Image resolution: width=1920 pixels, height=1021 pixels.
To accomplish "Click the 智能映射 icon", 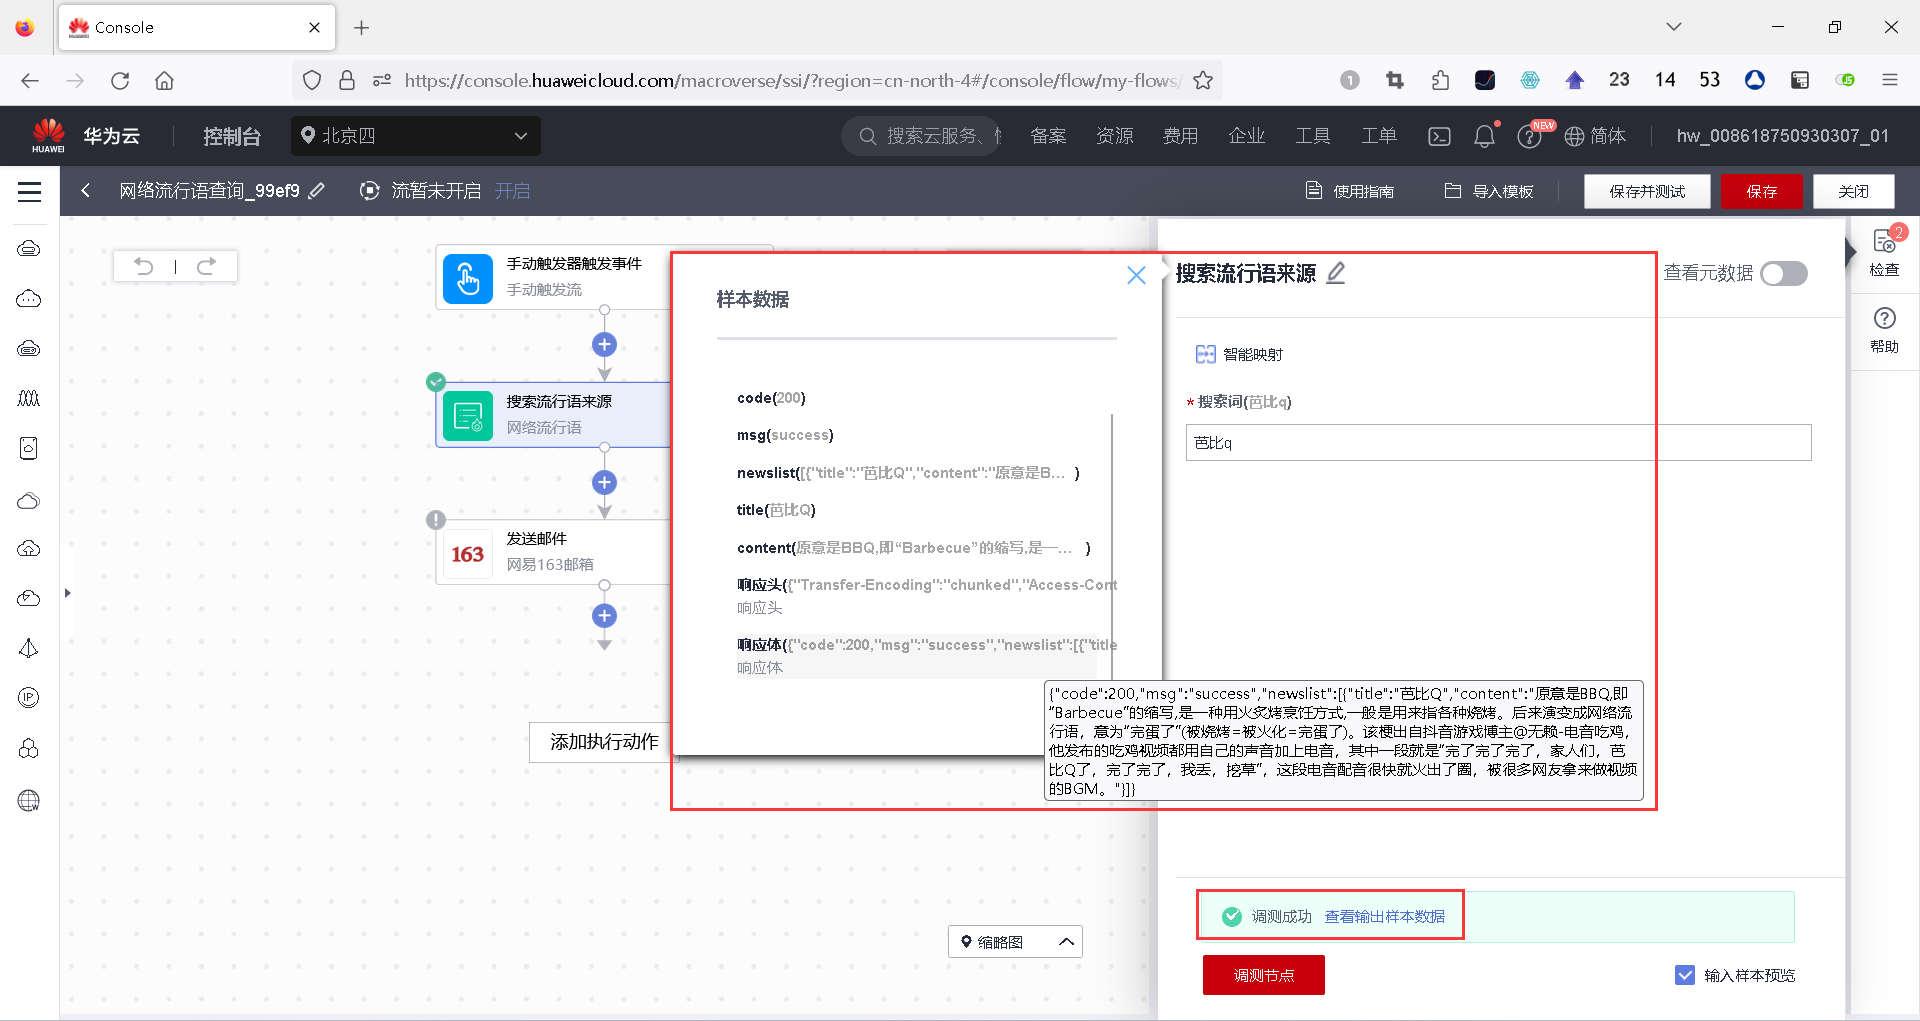I will (1206, 354).
